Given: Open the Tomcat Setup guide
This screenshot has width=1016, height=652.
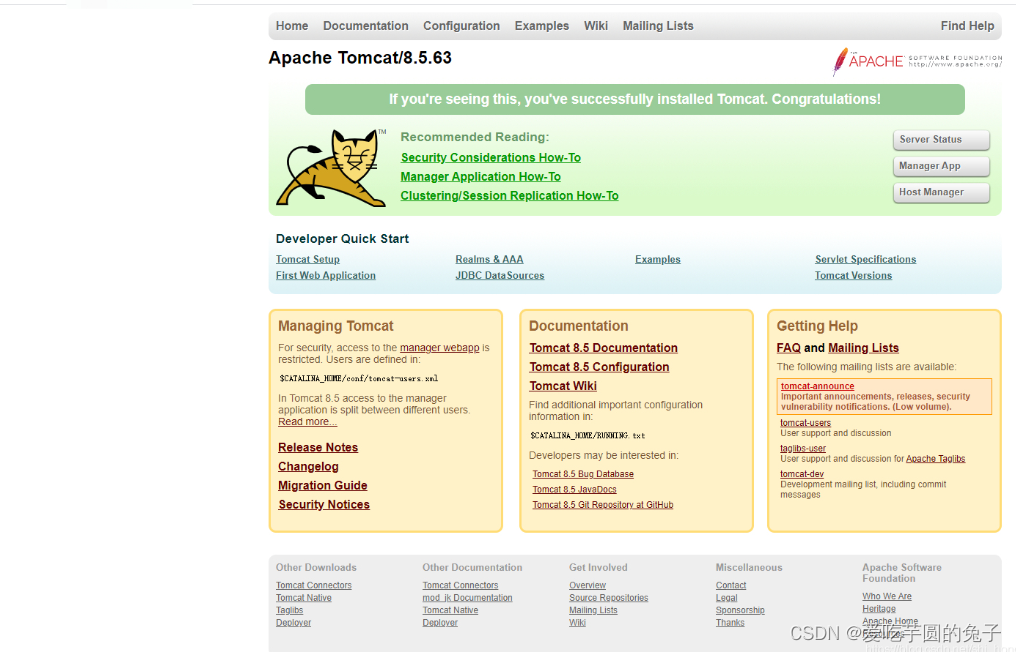Looking at the screenshot, I should [x=307, y=259].
